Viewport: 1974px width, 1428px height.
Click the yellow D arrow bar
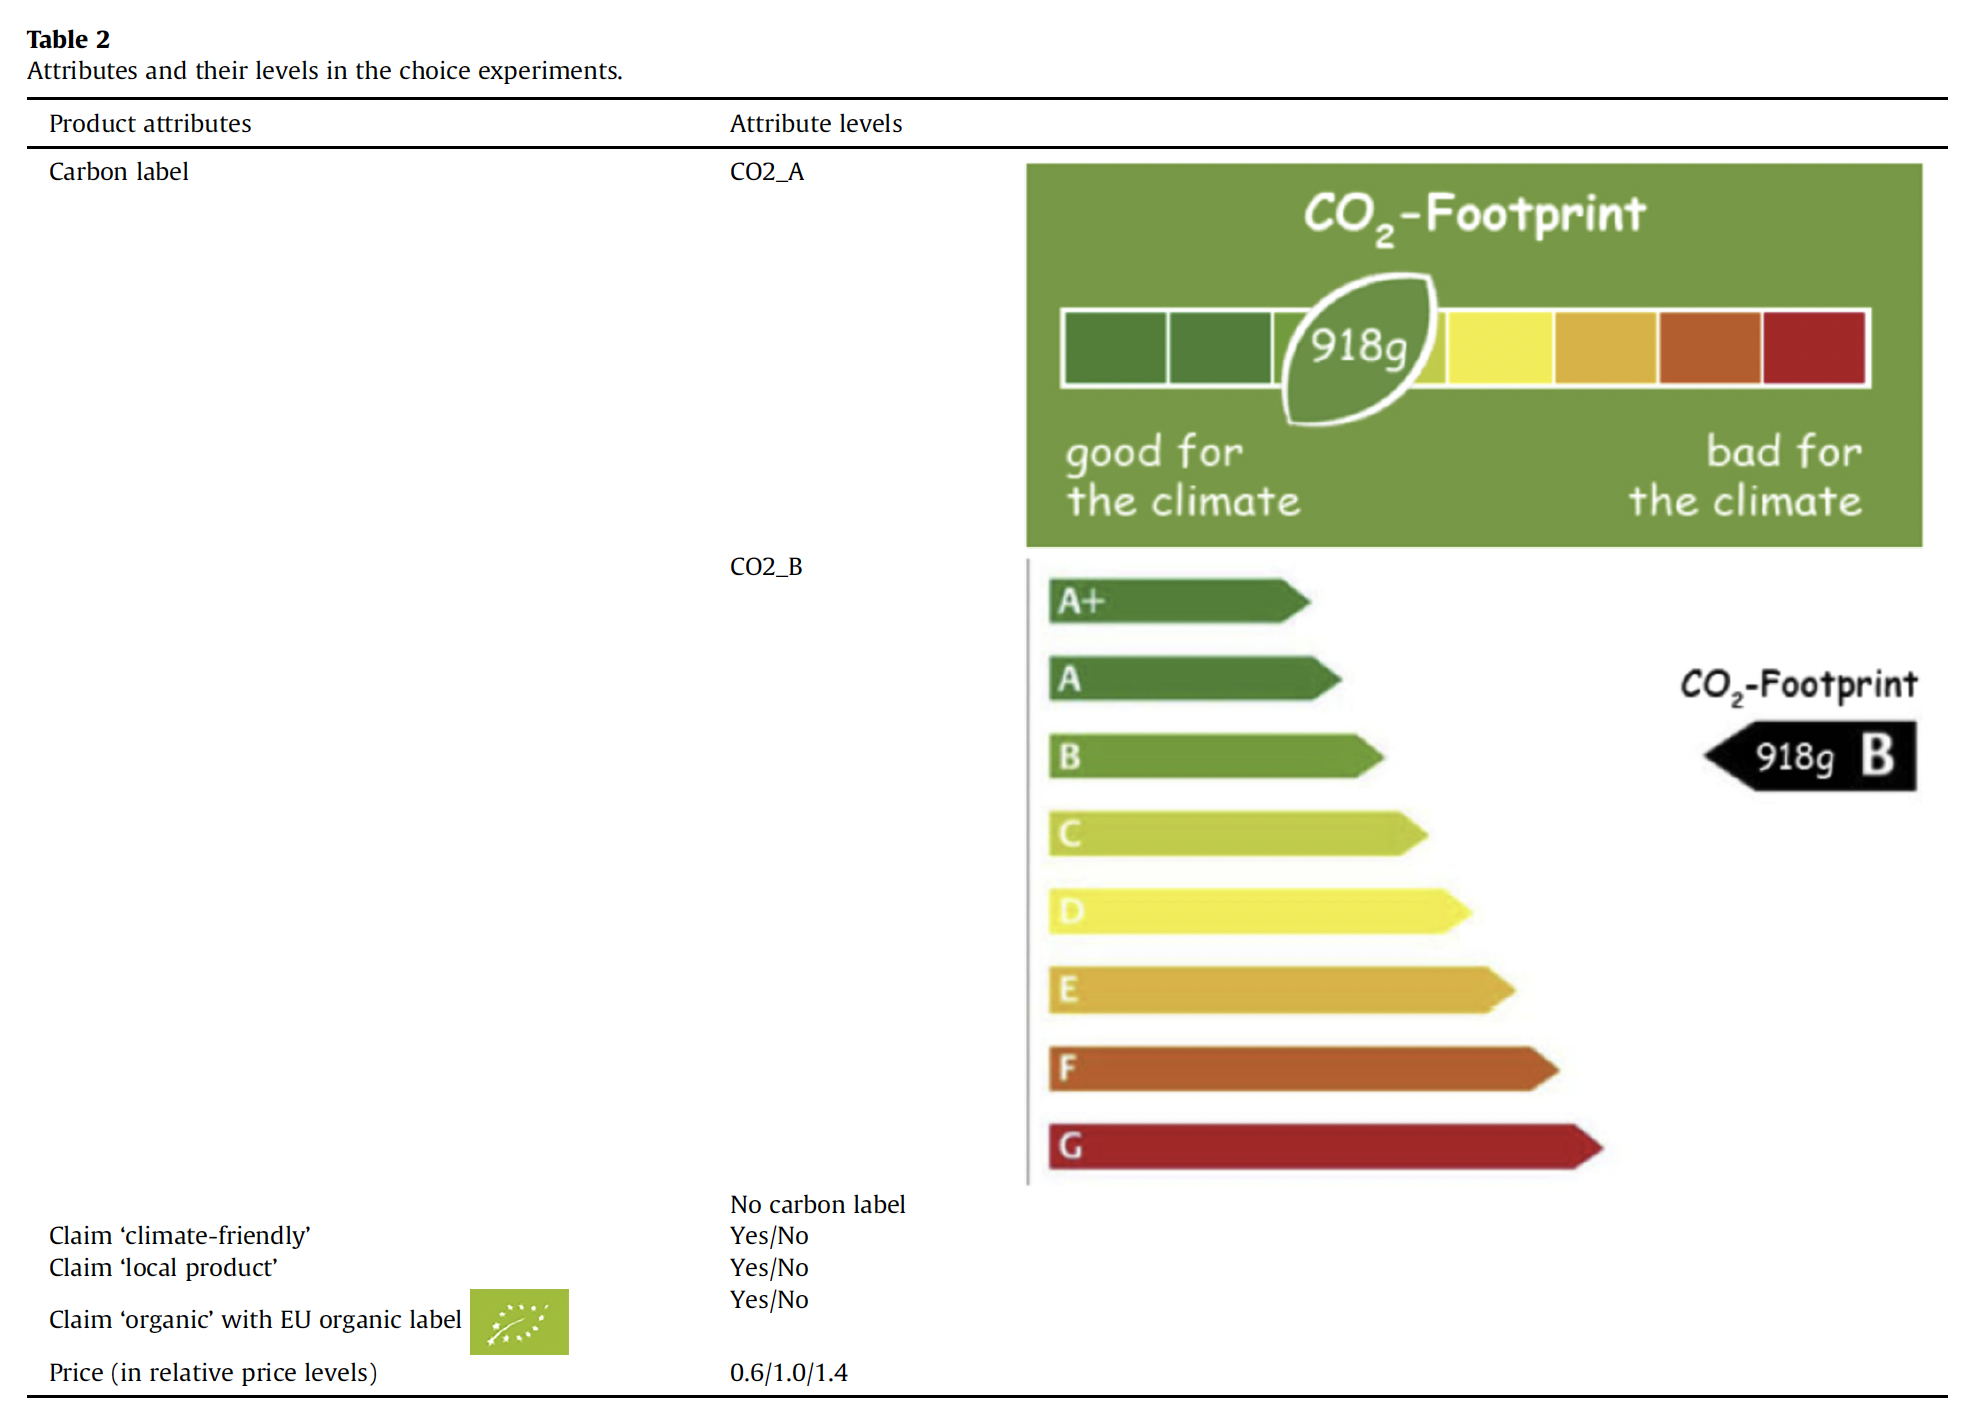pyautogui.click(x=1258, y=912)
